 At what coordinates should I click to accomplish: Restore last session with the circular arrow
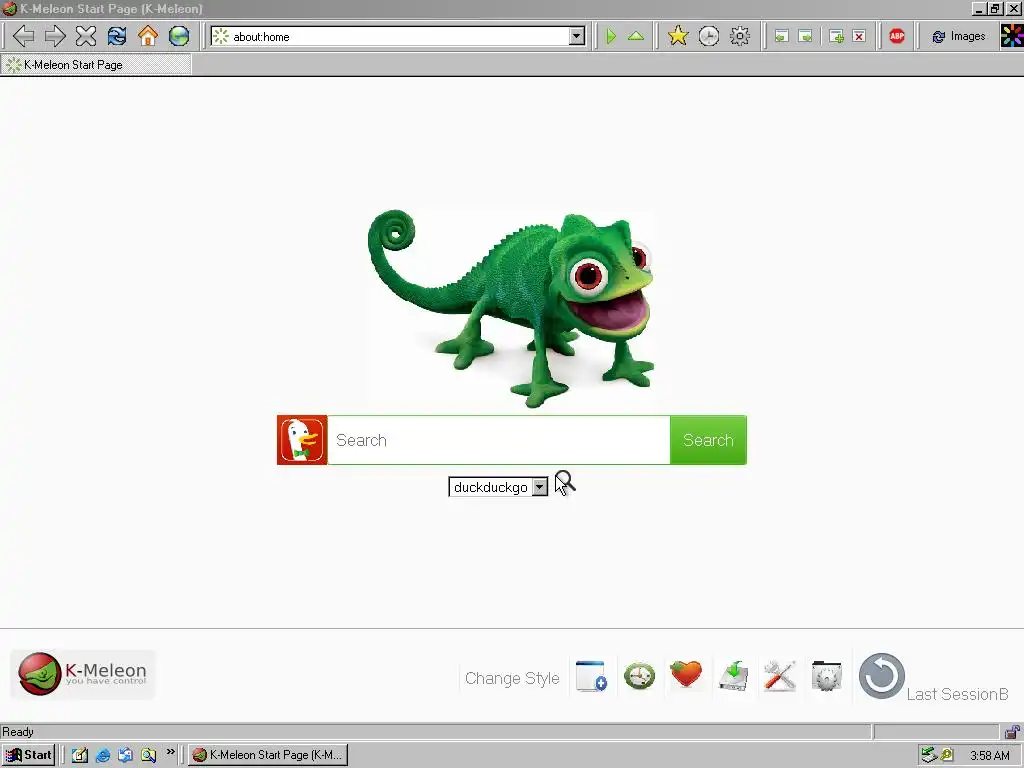click(x=882, y=676)
